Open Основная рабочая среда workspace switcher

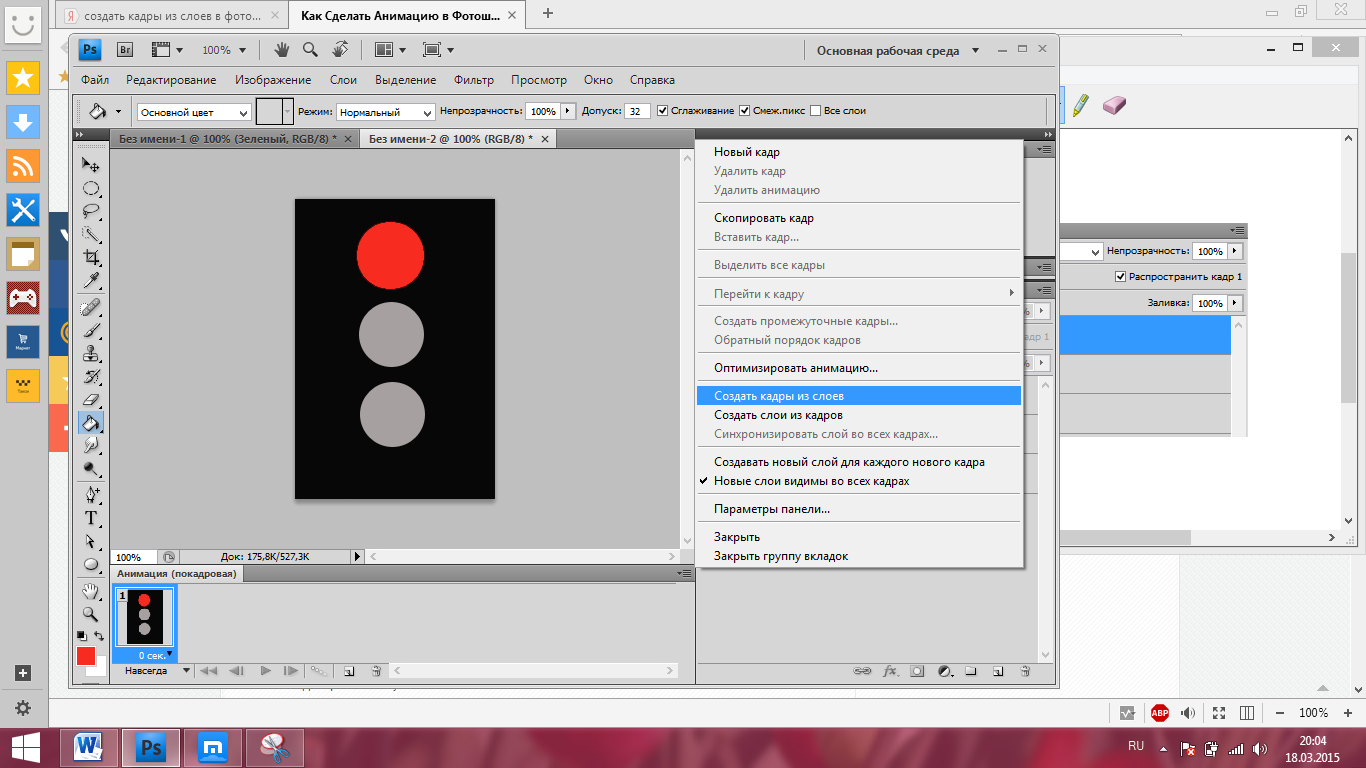coord(897,50)
